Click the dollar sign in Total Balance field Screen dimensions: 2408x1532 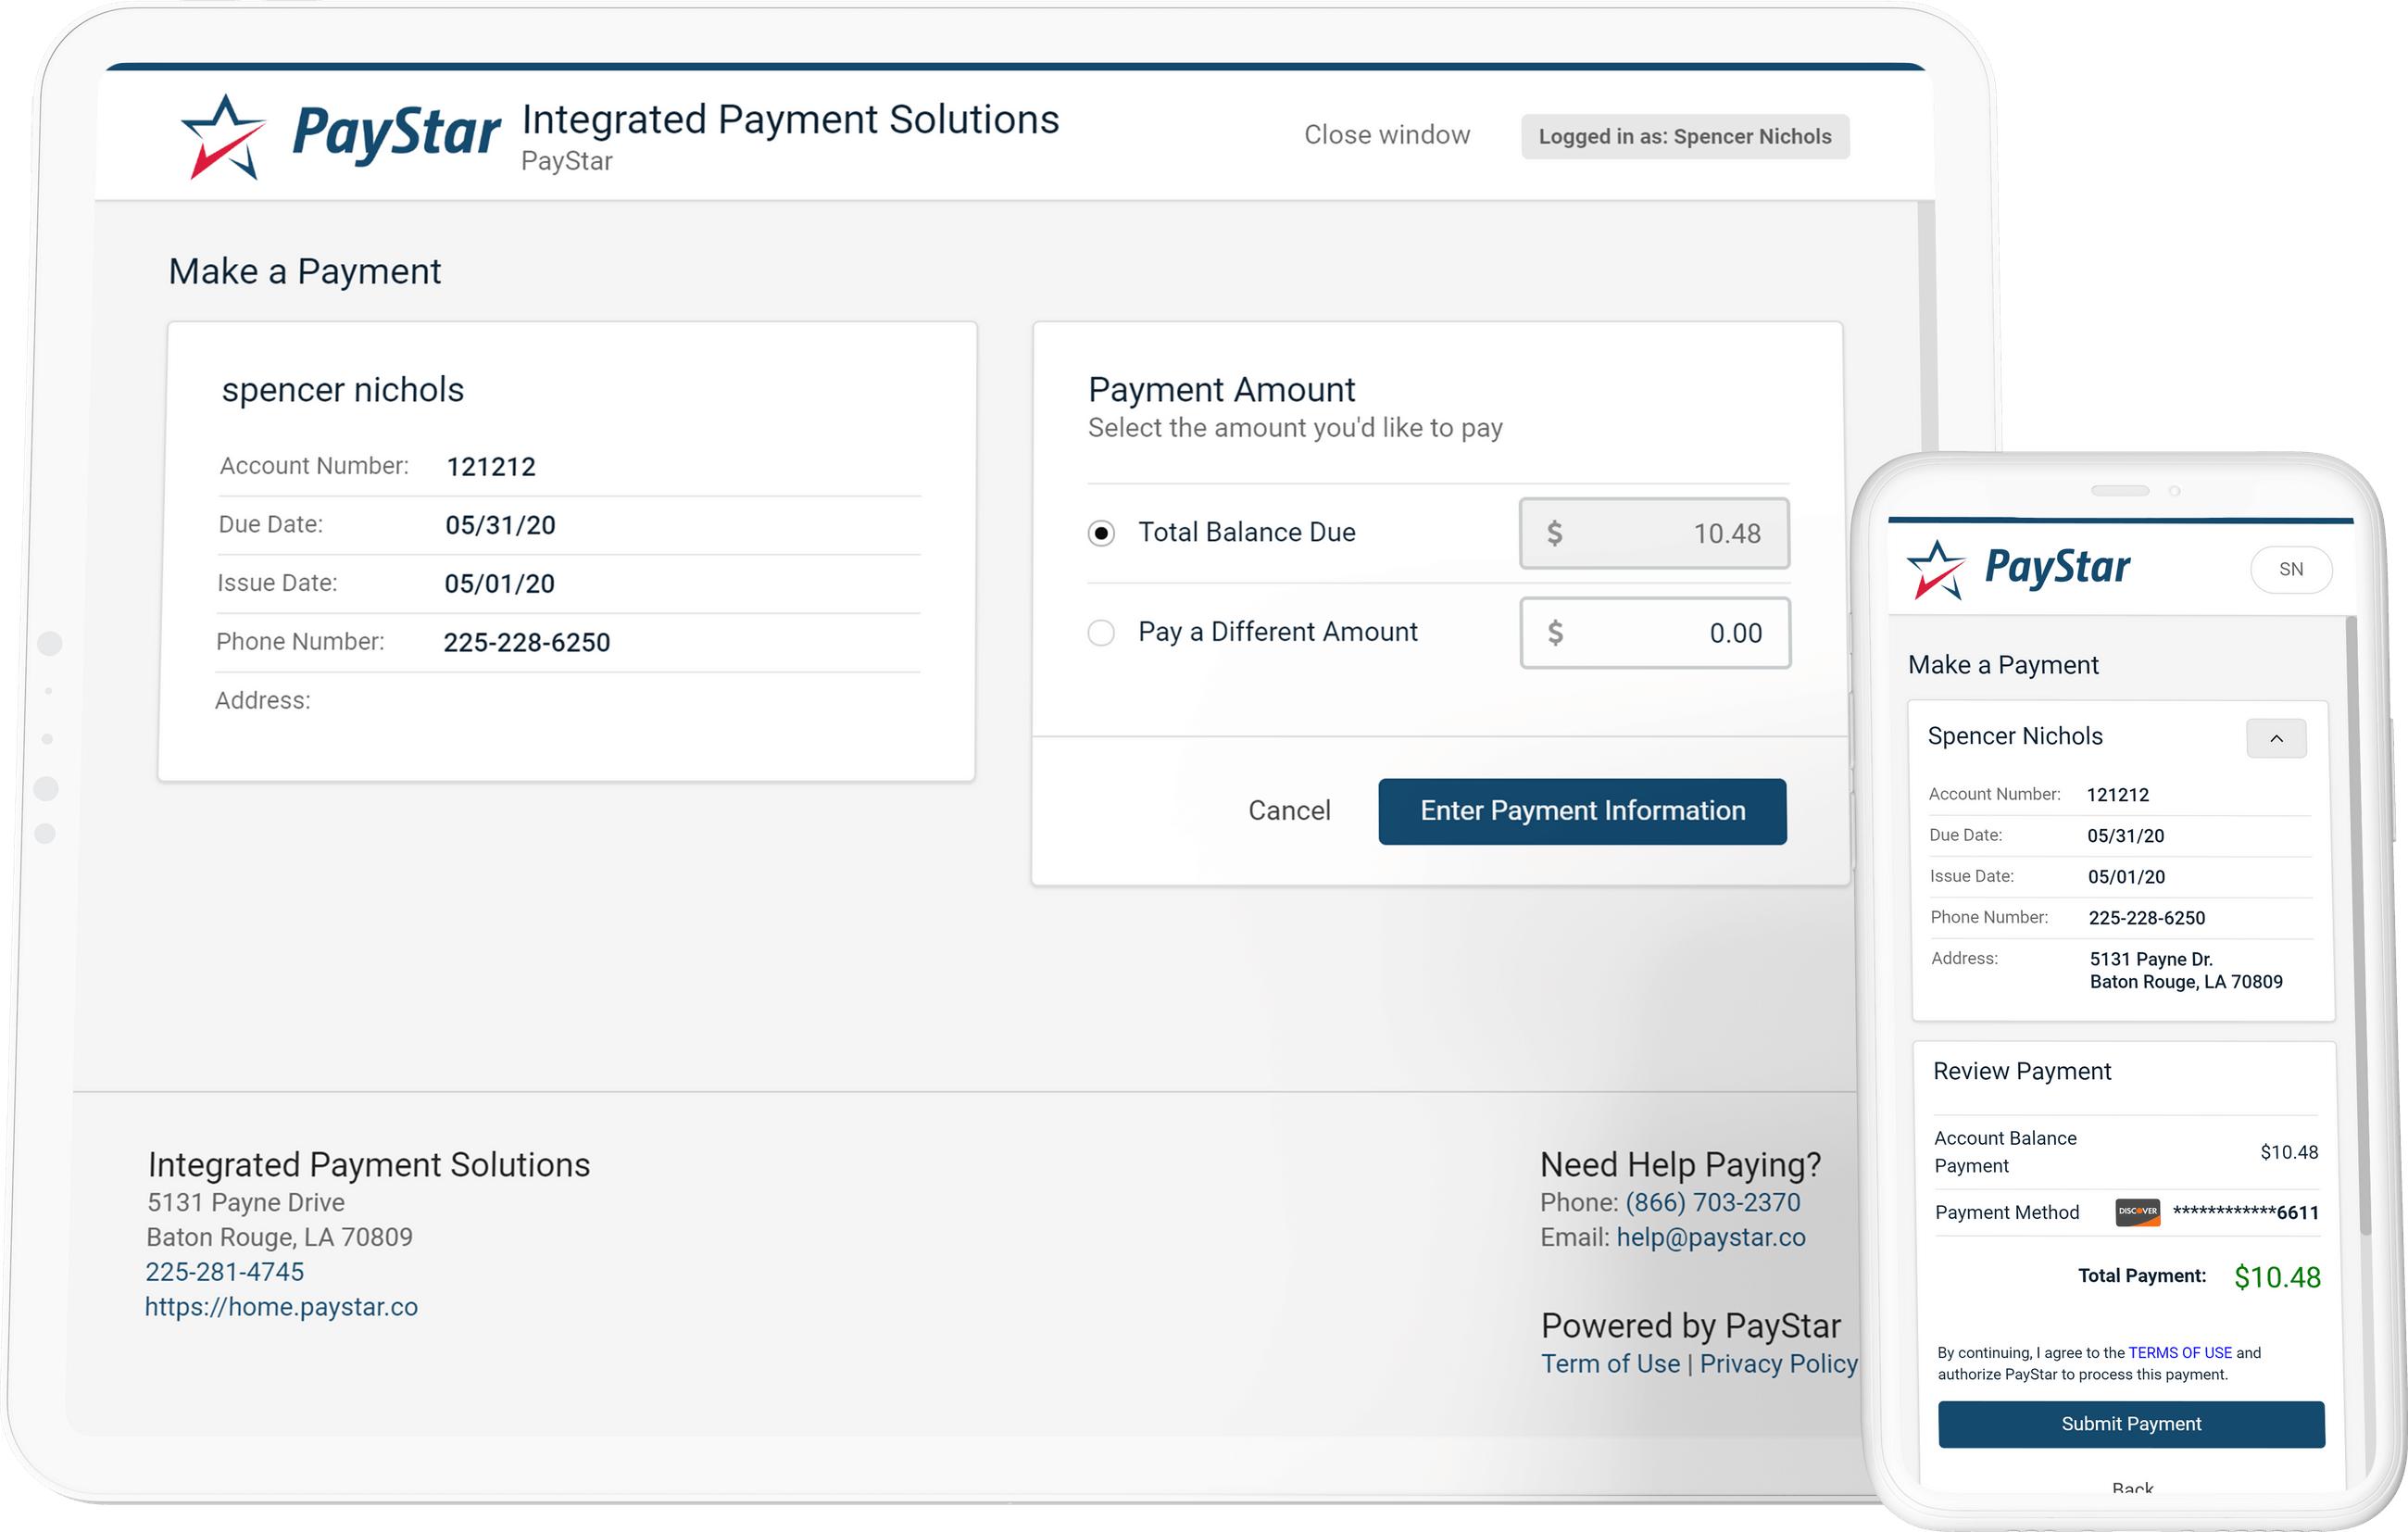click(x=1554, y=533)
